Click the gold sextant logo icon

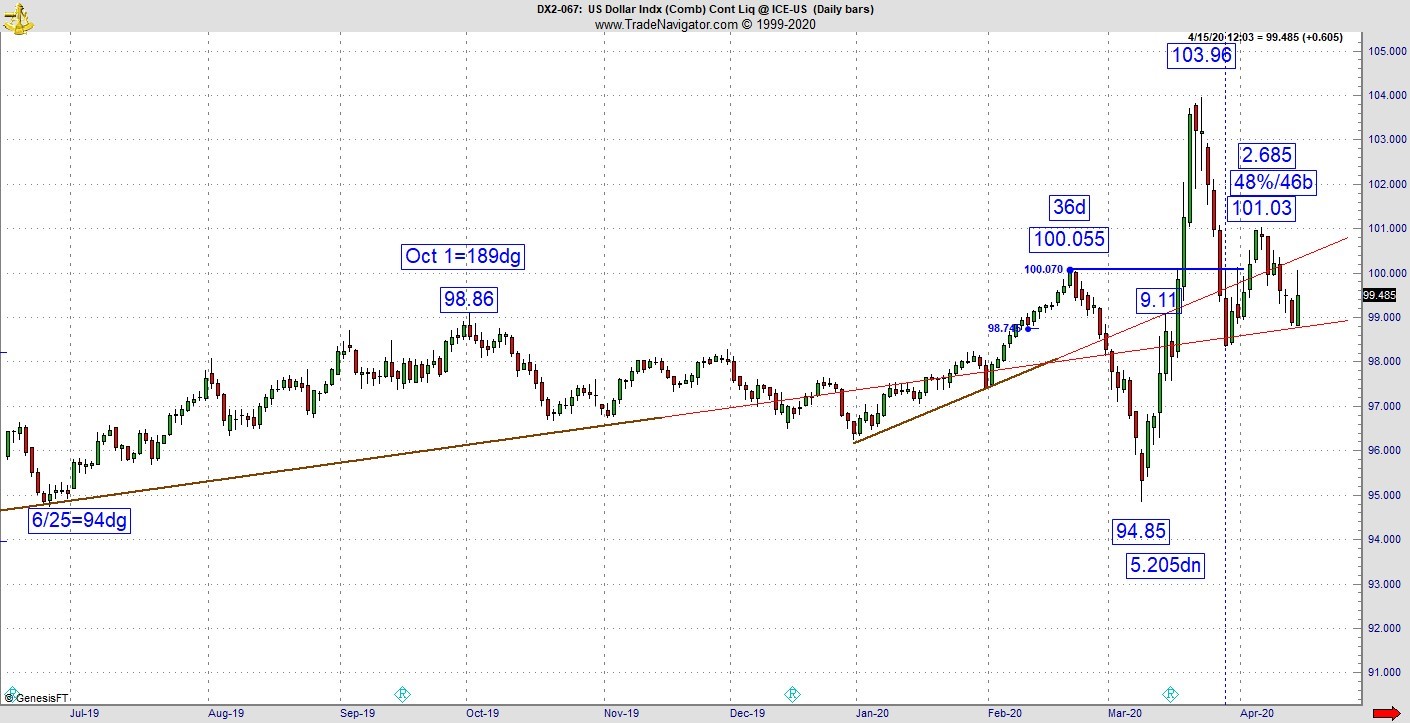(18, 18)
